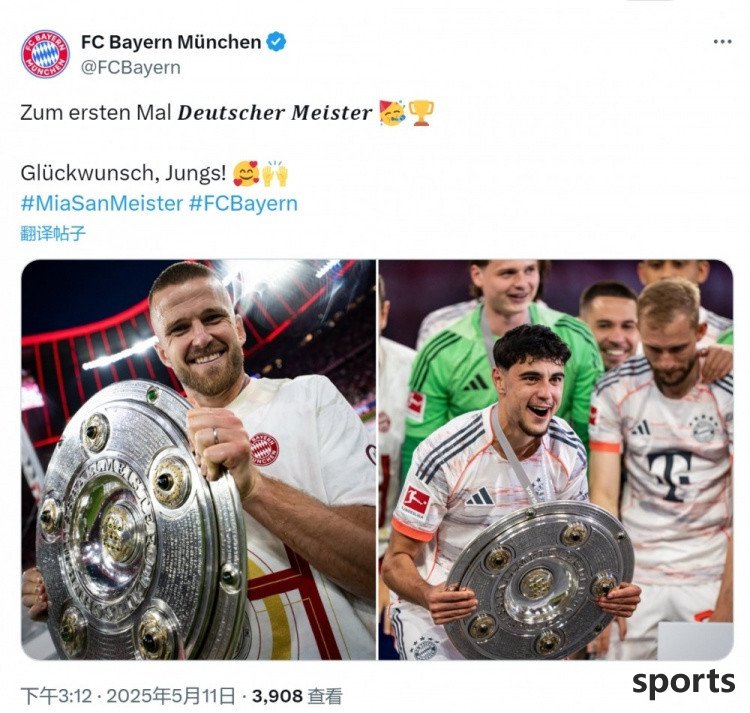750x713 pixels.
Task: Click the smiling hearts face emoji
Action: coord(246,173)
